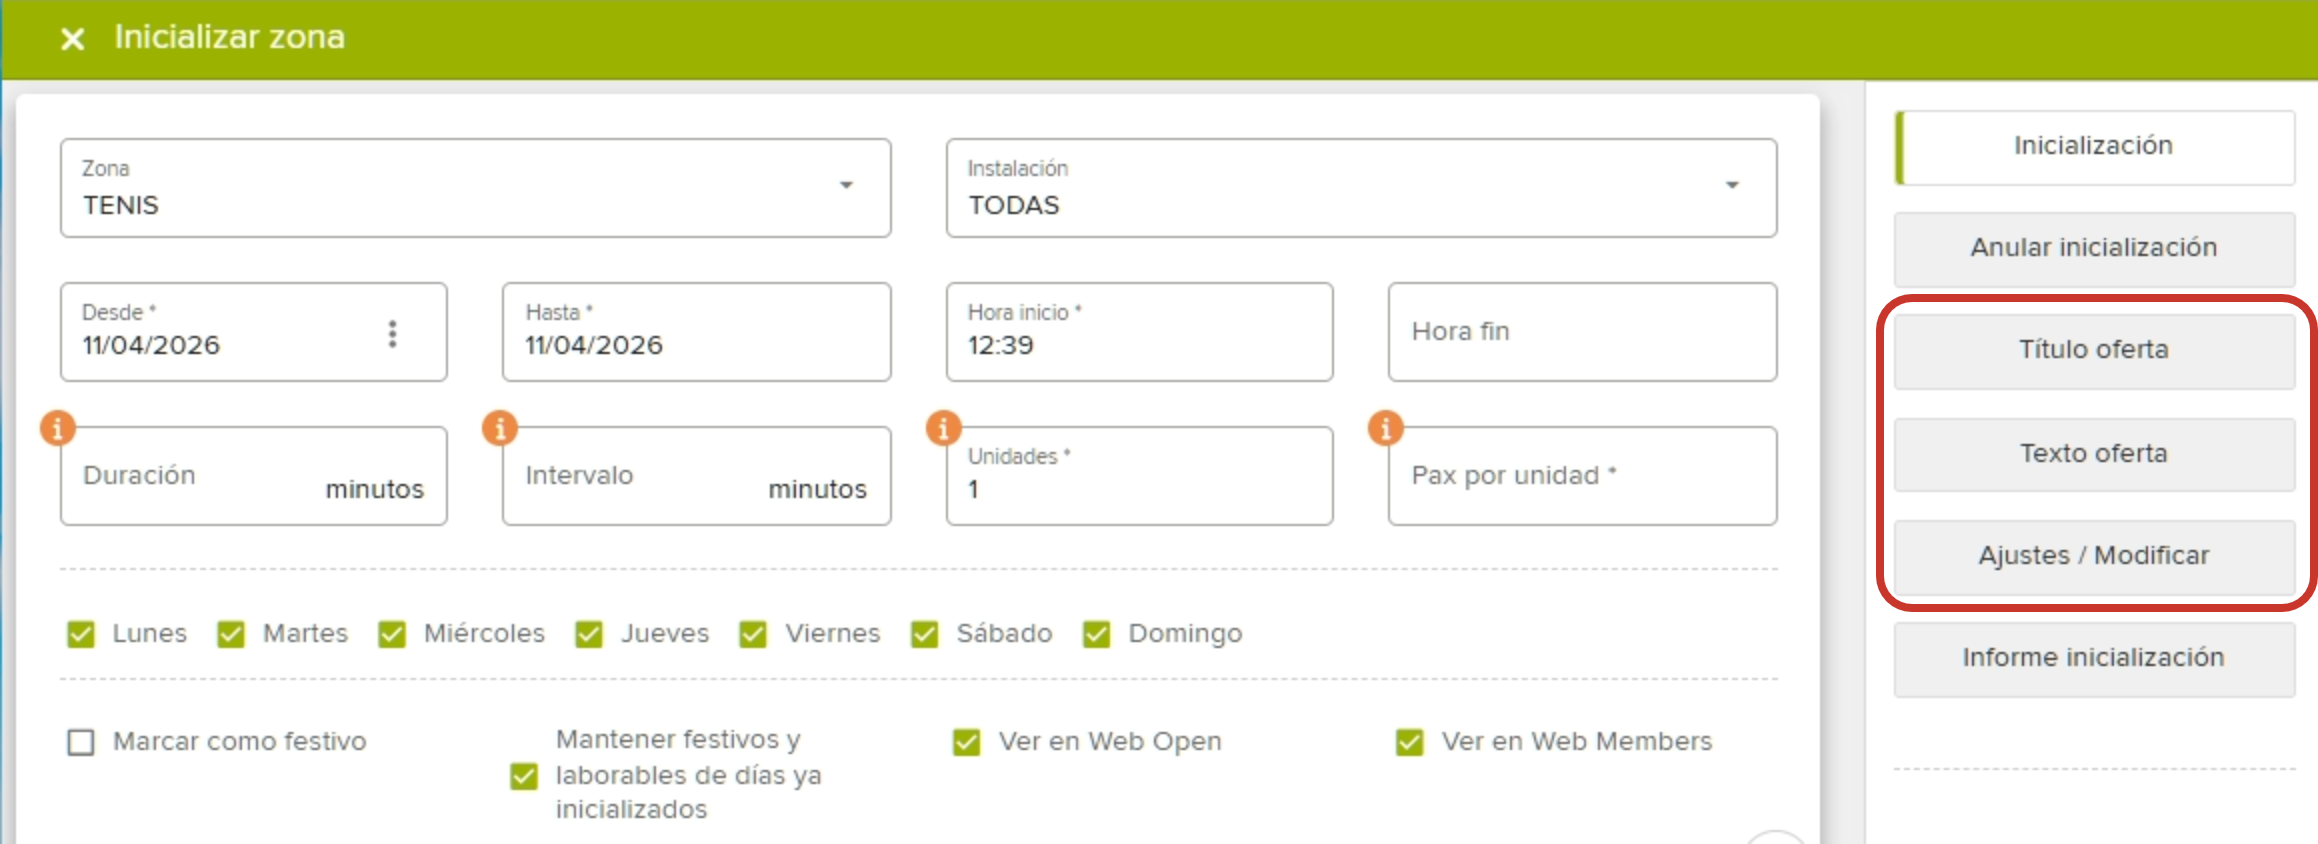The width and height of the screenshot is (2318, 844).
Task: Select the Inicialización tab
Action: [x=2094, y=147]
